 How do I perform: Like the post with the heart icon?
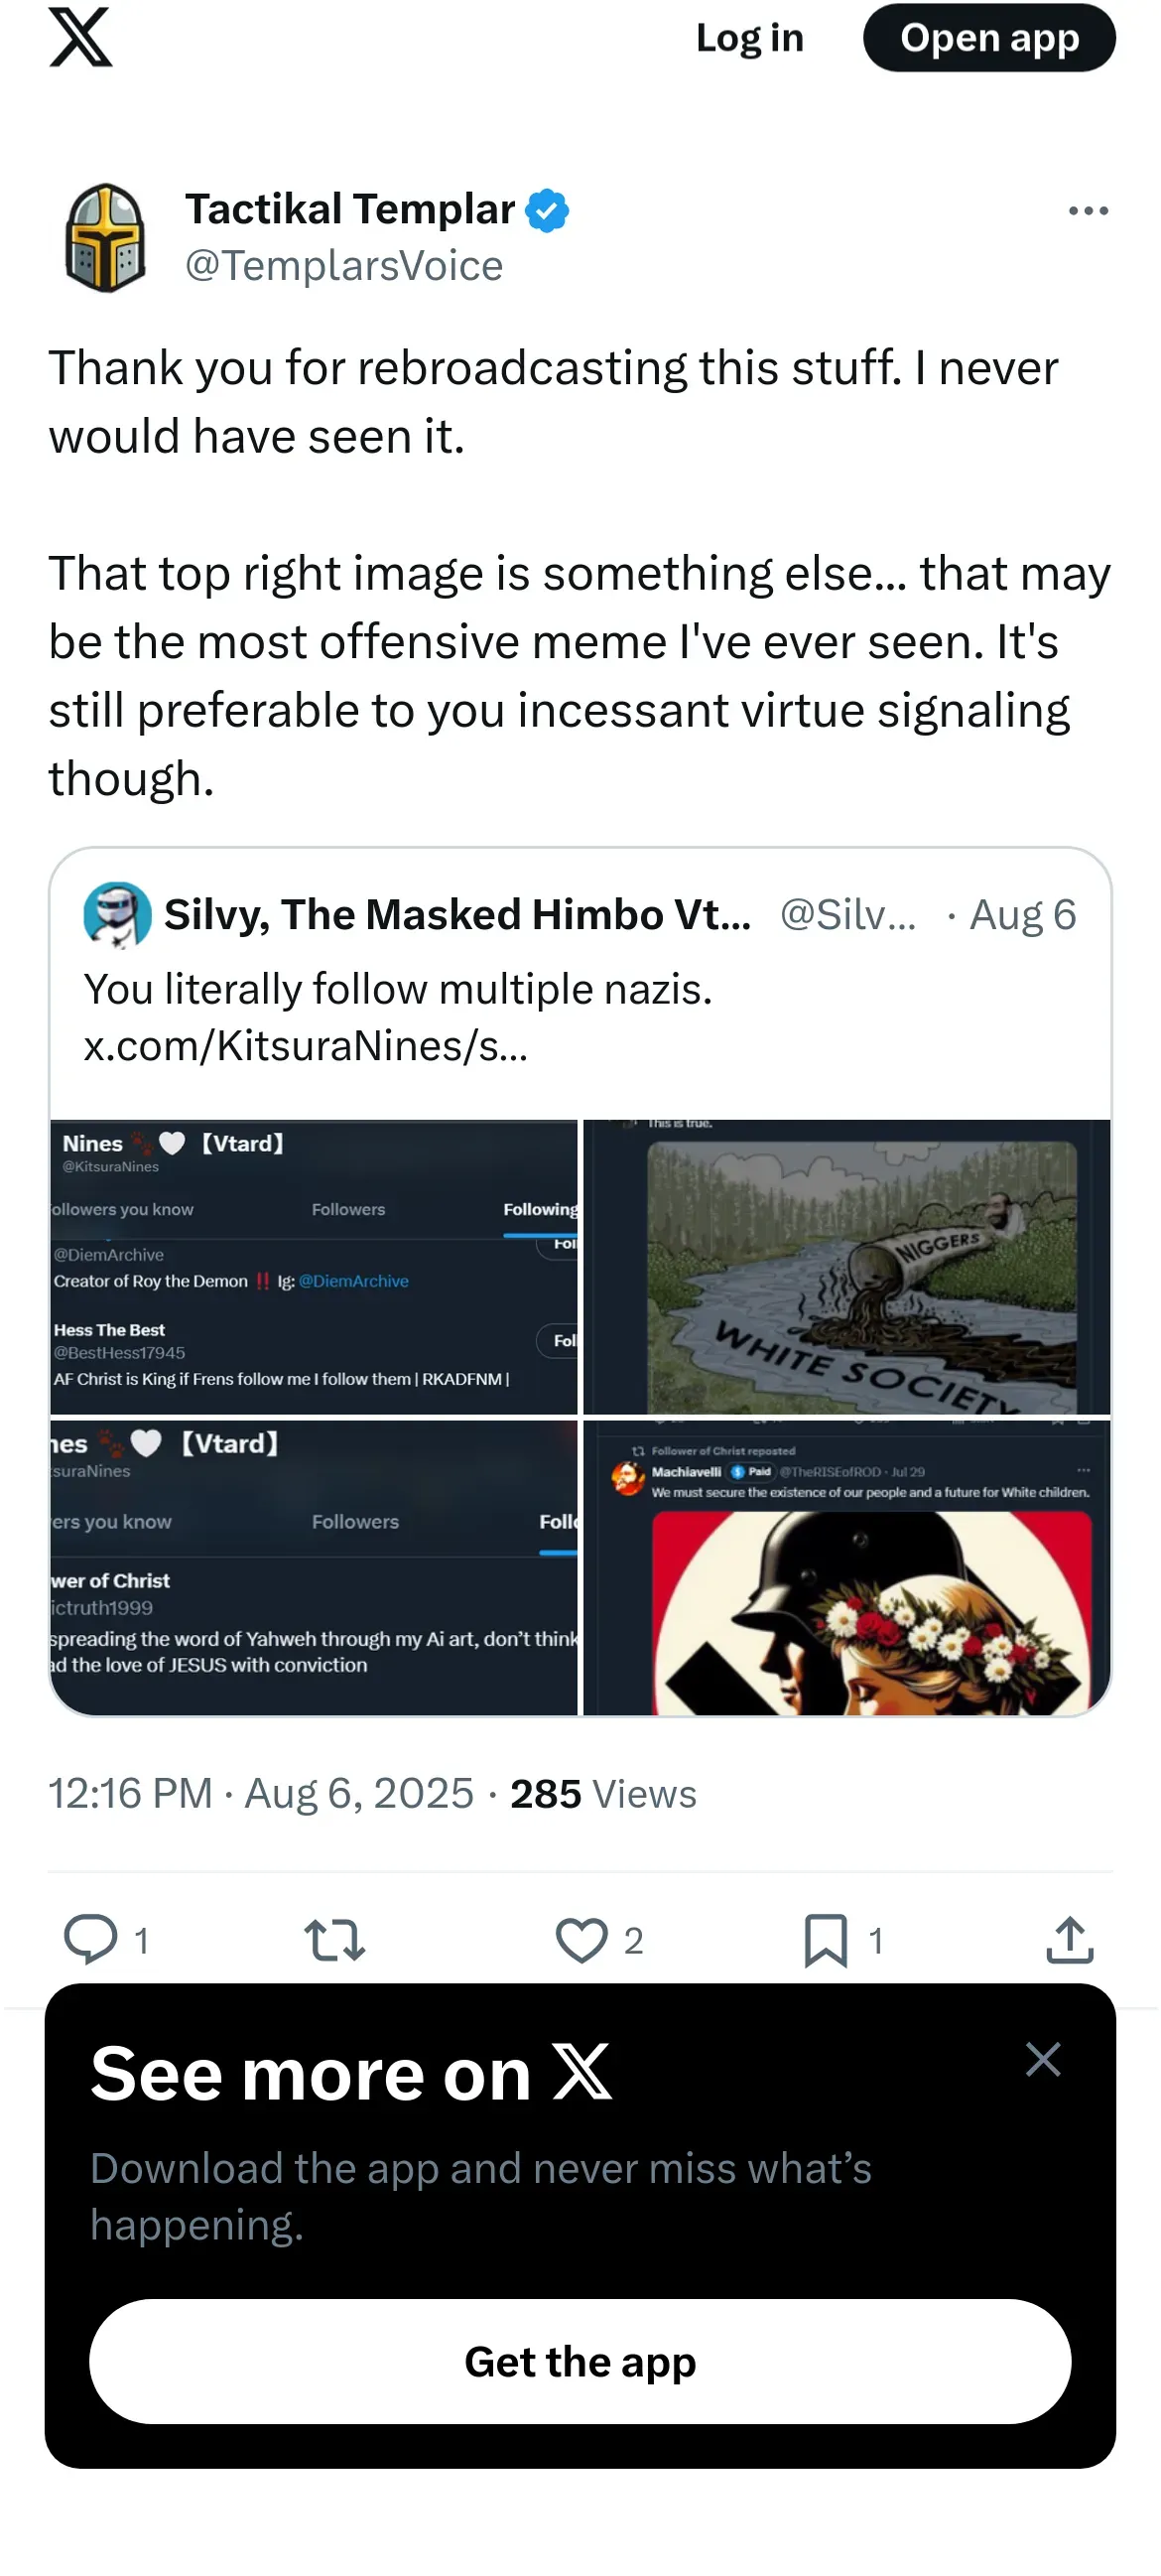(581, 1939)
